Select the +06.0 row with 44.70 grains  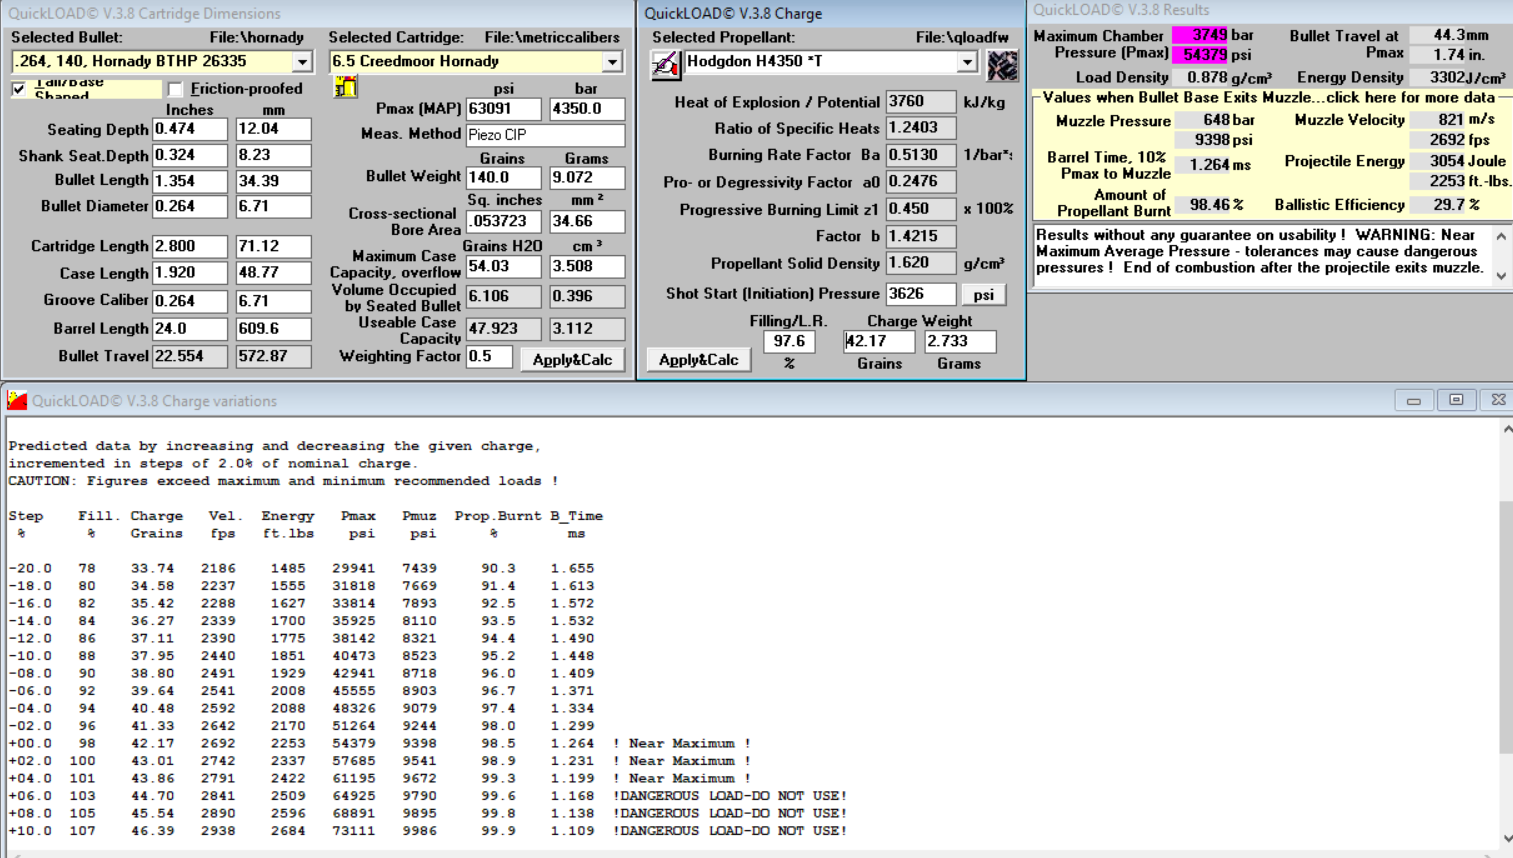428,796
